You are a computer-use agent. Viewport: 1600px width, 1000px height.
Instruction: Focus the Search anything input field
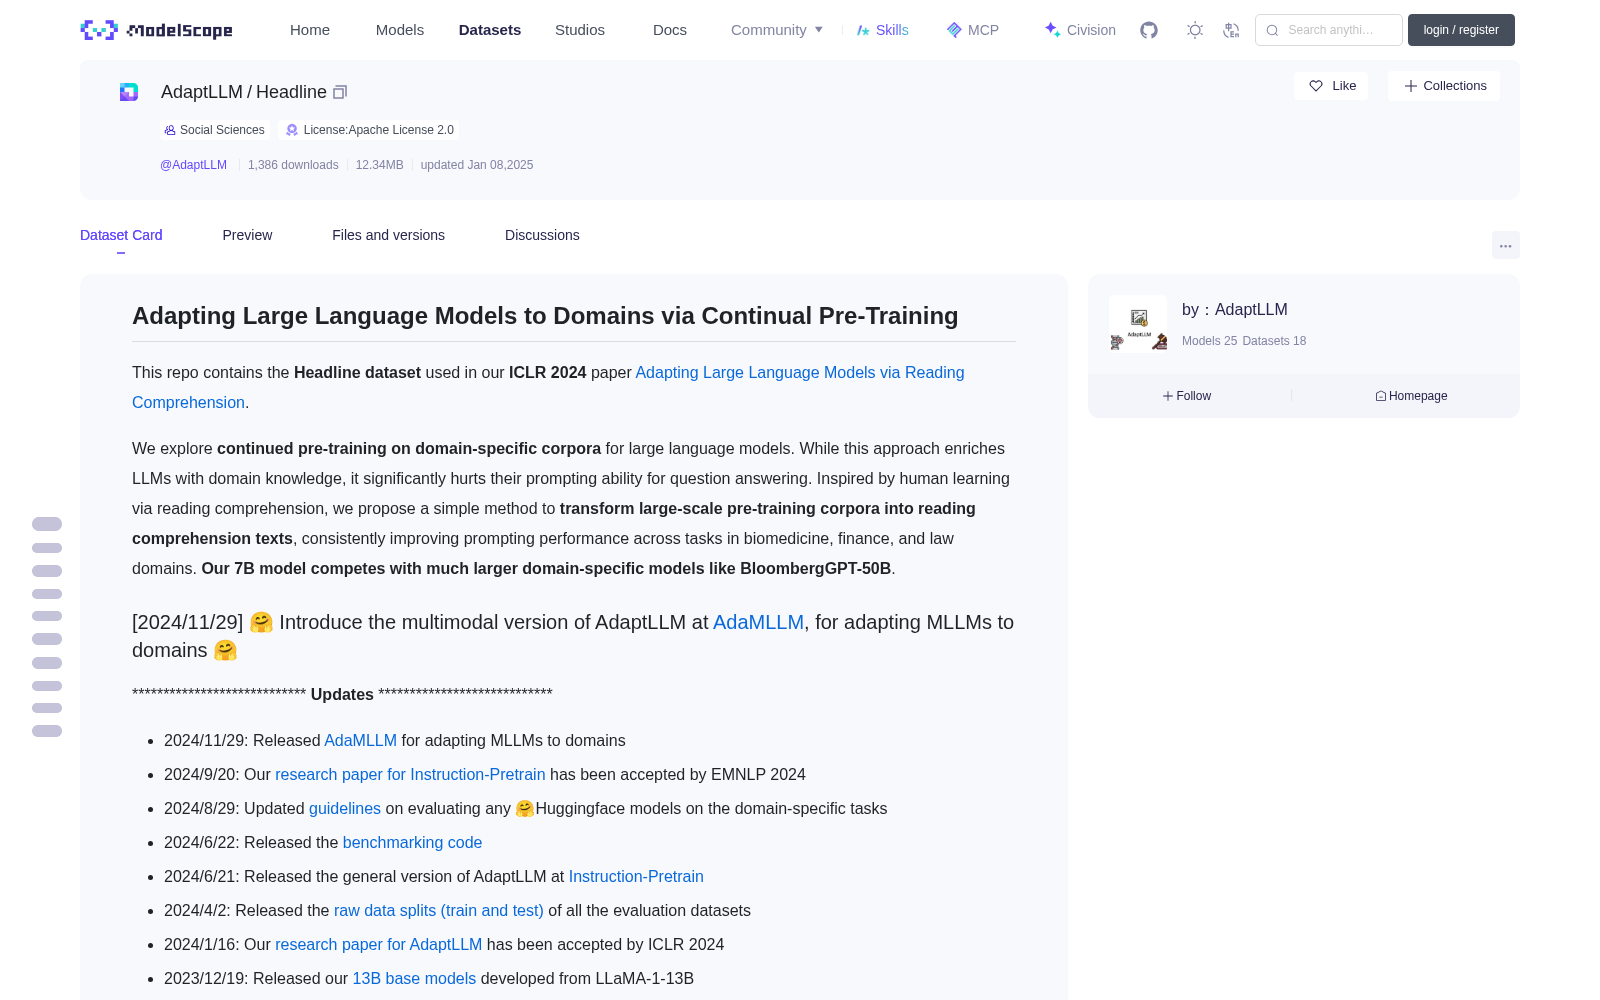coord(1329,30)
